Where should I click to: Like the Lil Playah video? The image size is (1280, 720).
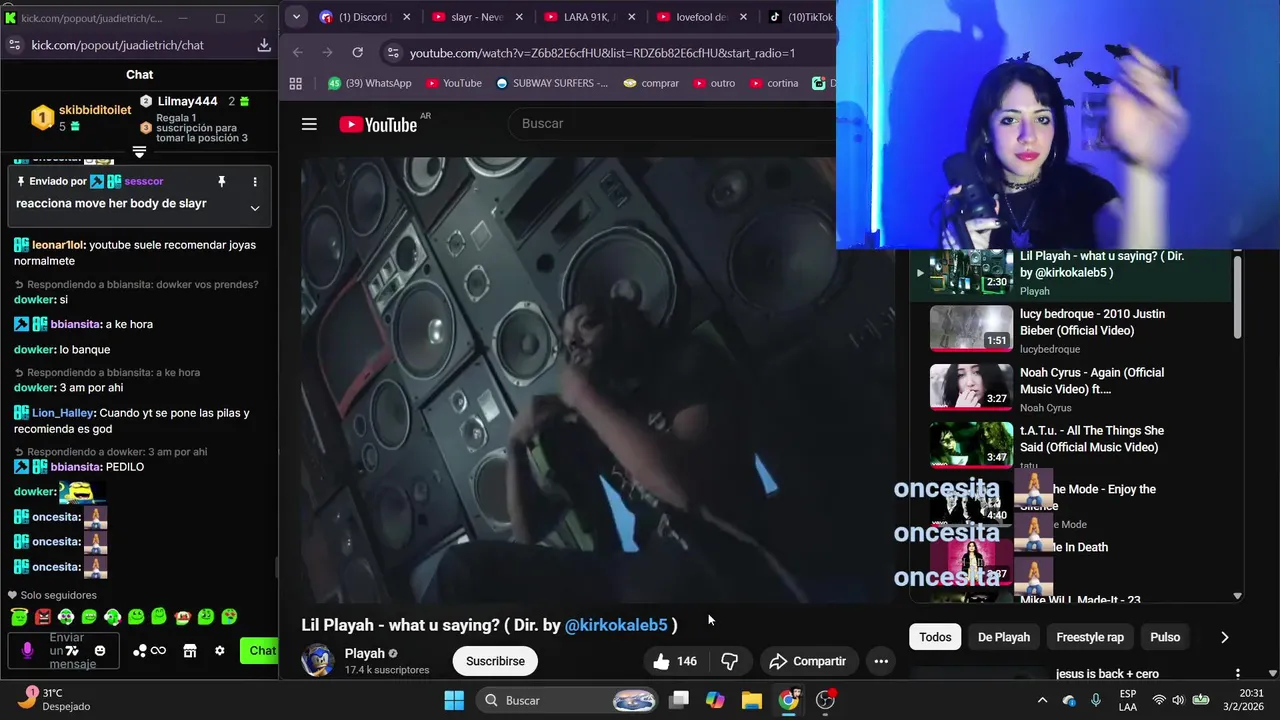(x=675, y=661)
